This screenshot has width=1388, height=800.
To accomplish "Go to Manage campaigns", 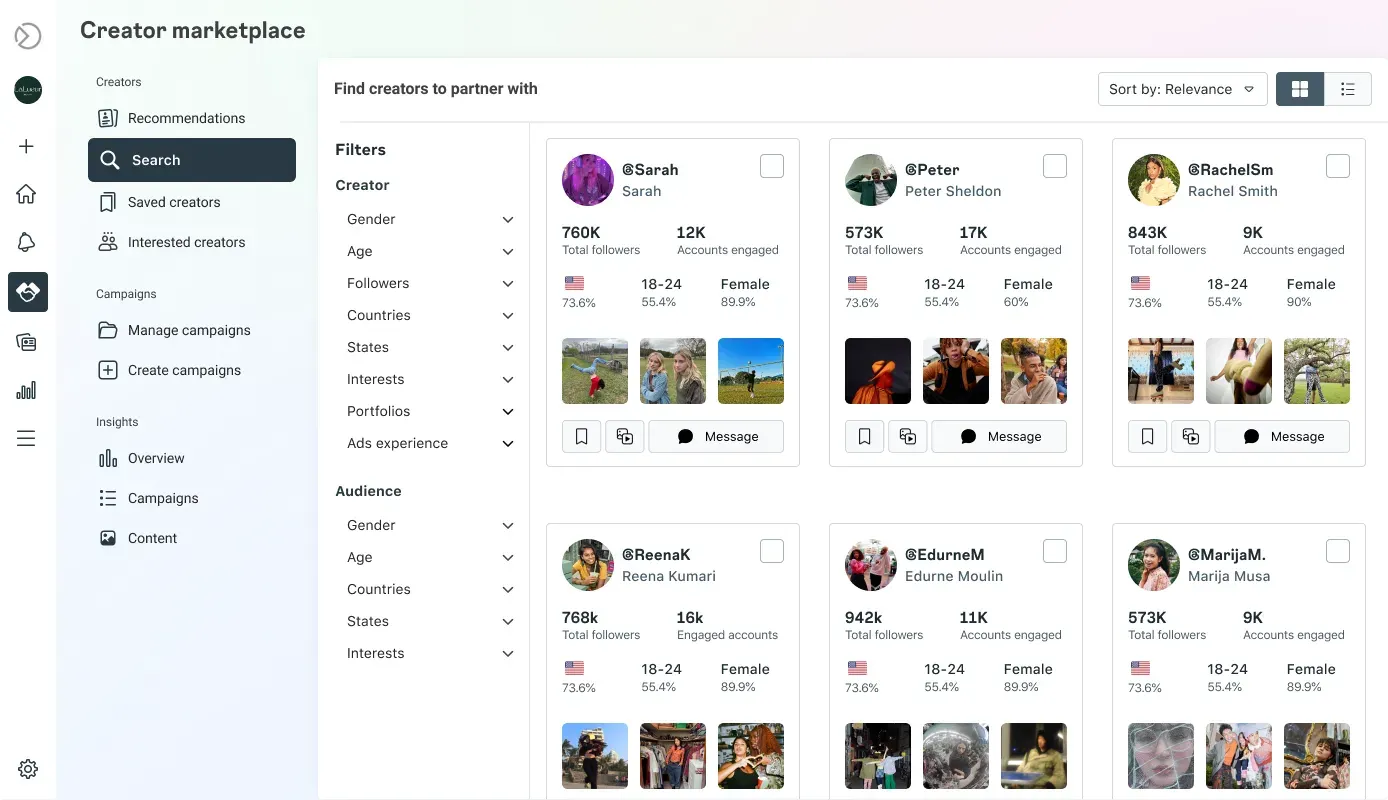I will pos(188,330).
